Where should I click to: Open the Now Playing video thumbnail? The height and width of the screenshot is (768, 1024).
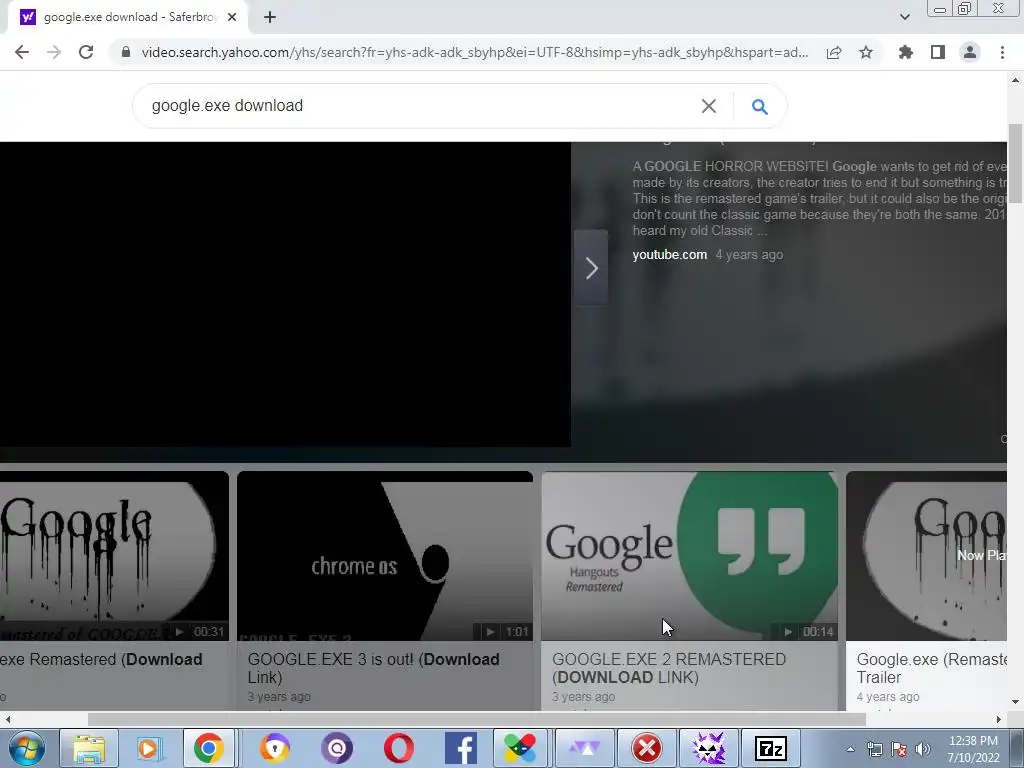pyautogui.click(x=926, y=556)
